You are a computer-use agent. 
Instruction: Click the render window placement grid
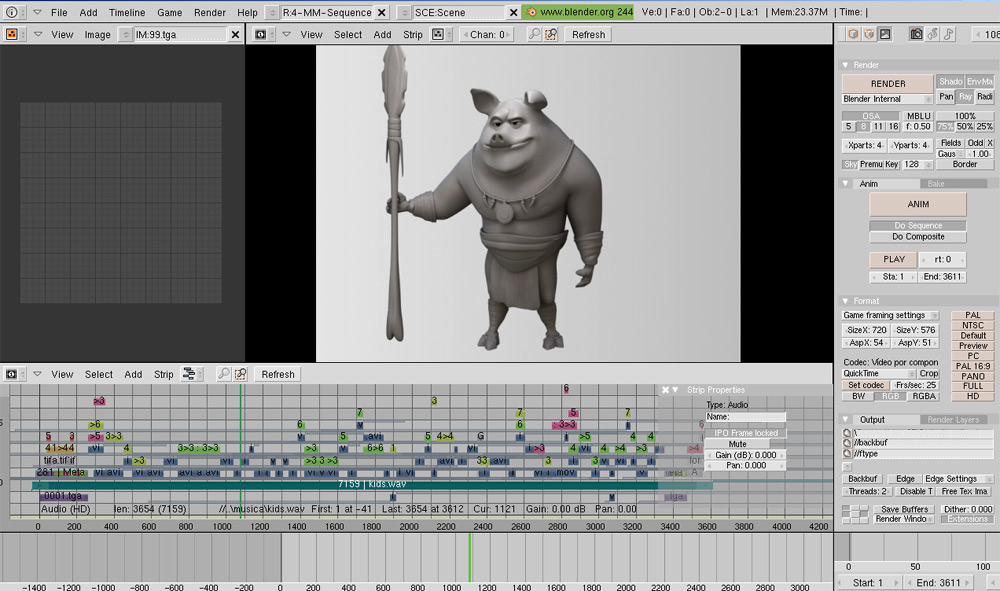tap(855, 514)
